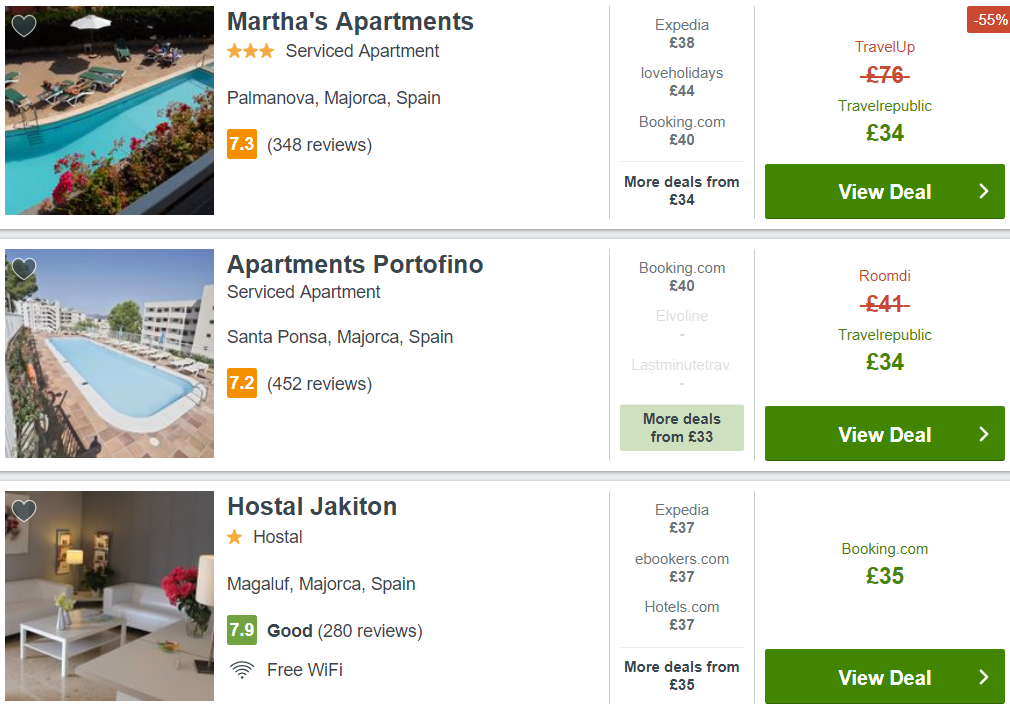The image size is (1010, 712).
Task: Click the Free WiFi icon
Action: [242, 670]
